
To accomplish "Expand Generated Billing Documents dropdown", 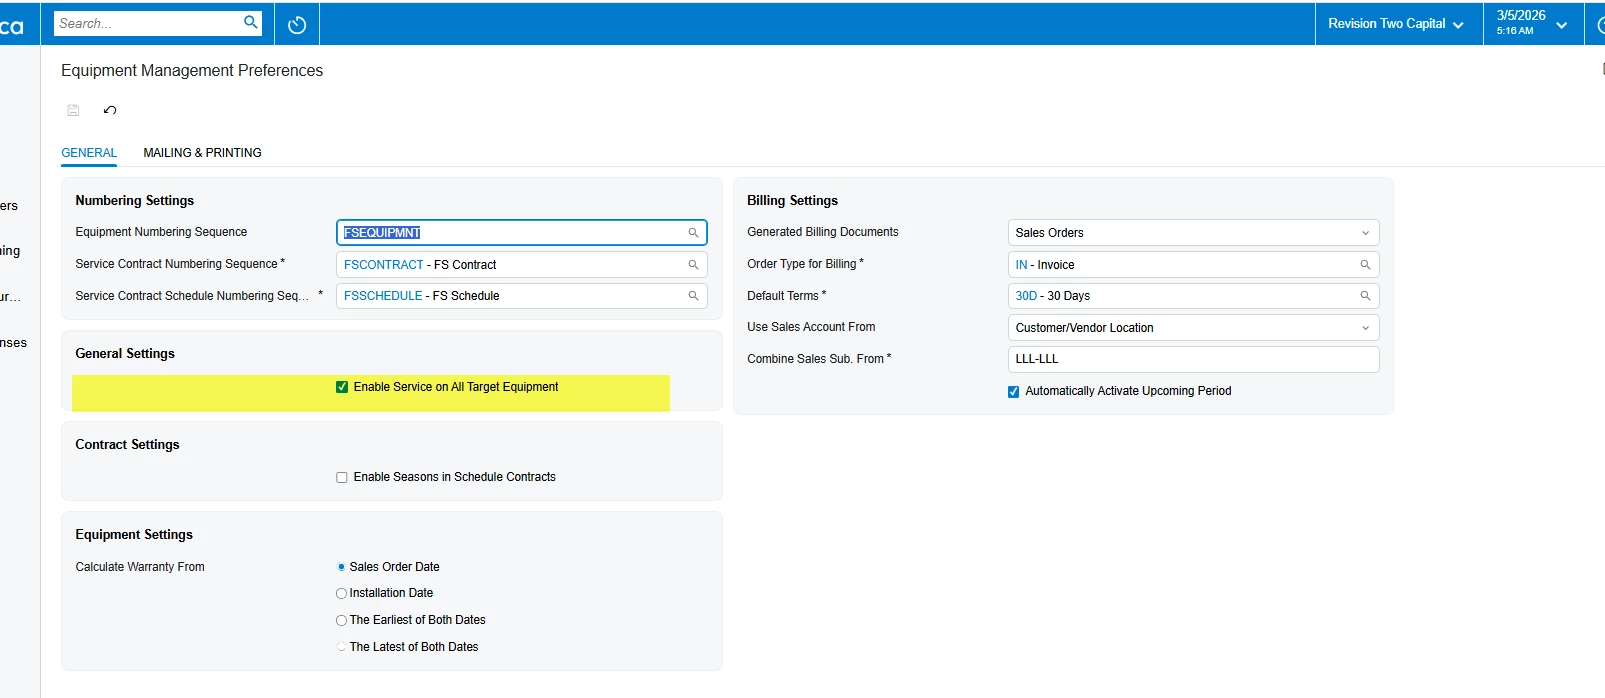I will 1193,233.
